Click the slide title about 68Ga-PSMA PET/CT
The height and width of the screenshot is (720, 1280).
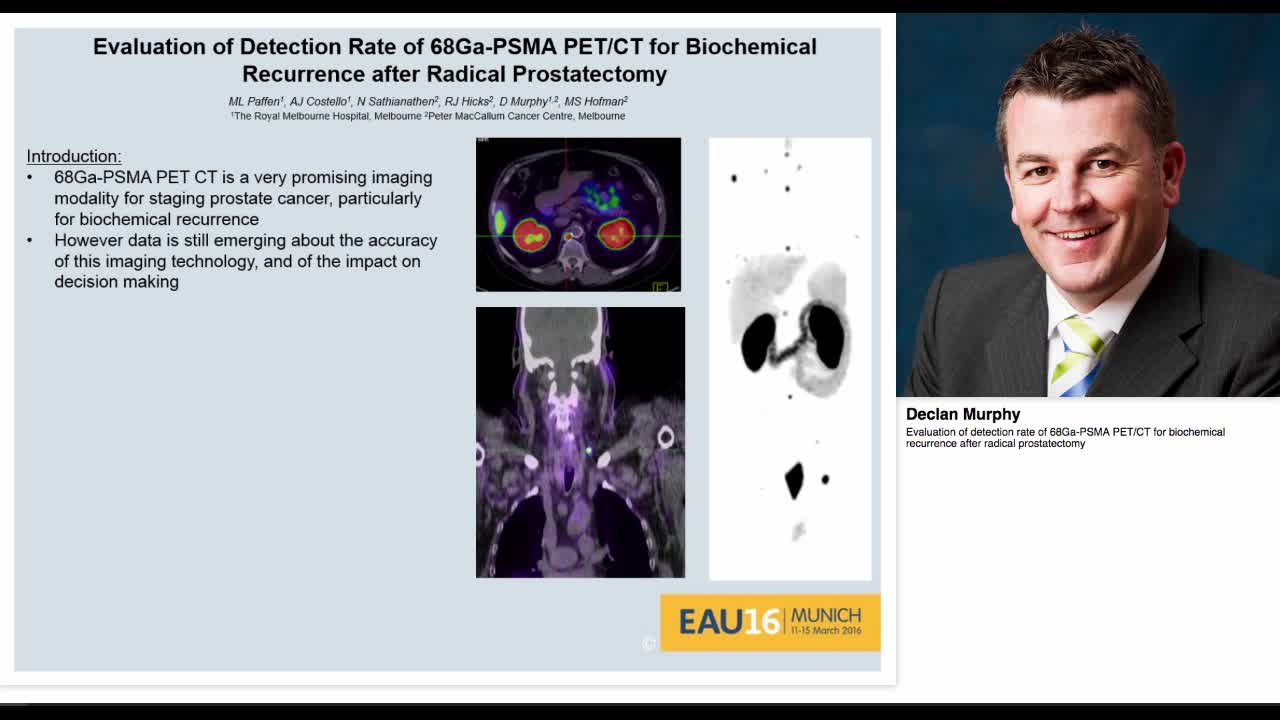click(454, 58)
